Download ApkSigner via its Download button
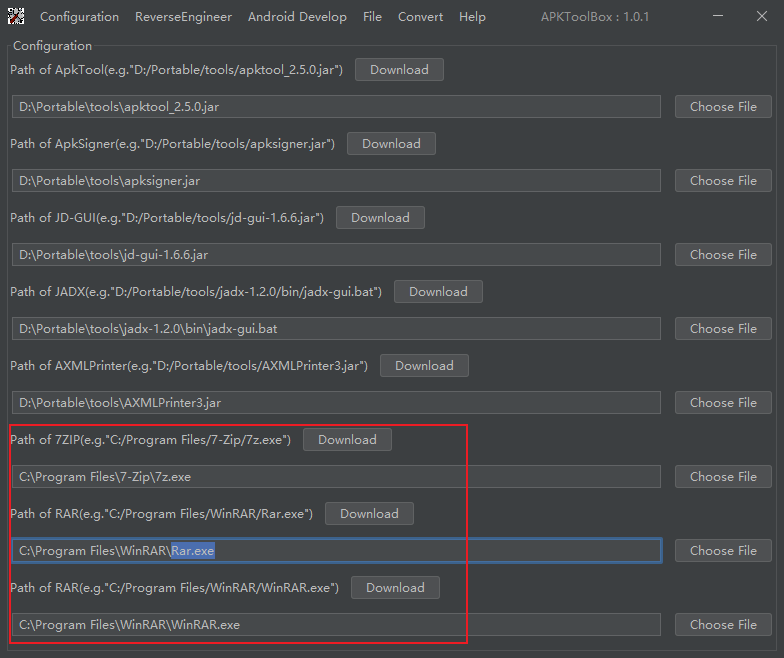The height and width of the screenshot is (658, 784). (391, 144)
